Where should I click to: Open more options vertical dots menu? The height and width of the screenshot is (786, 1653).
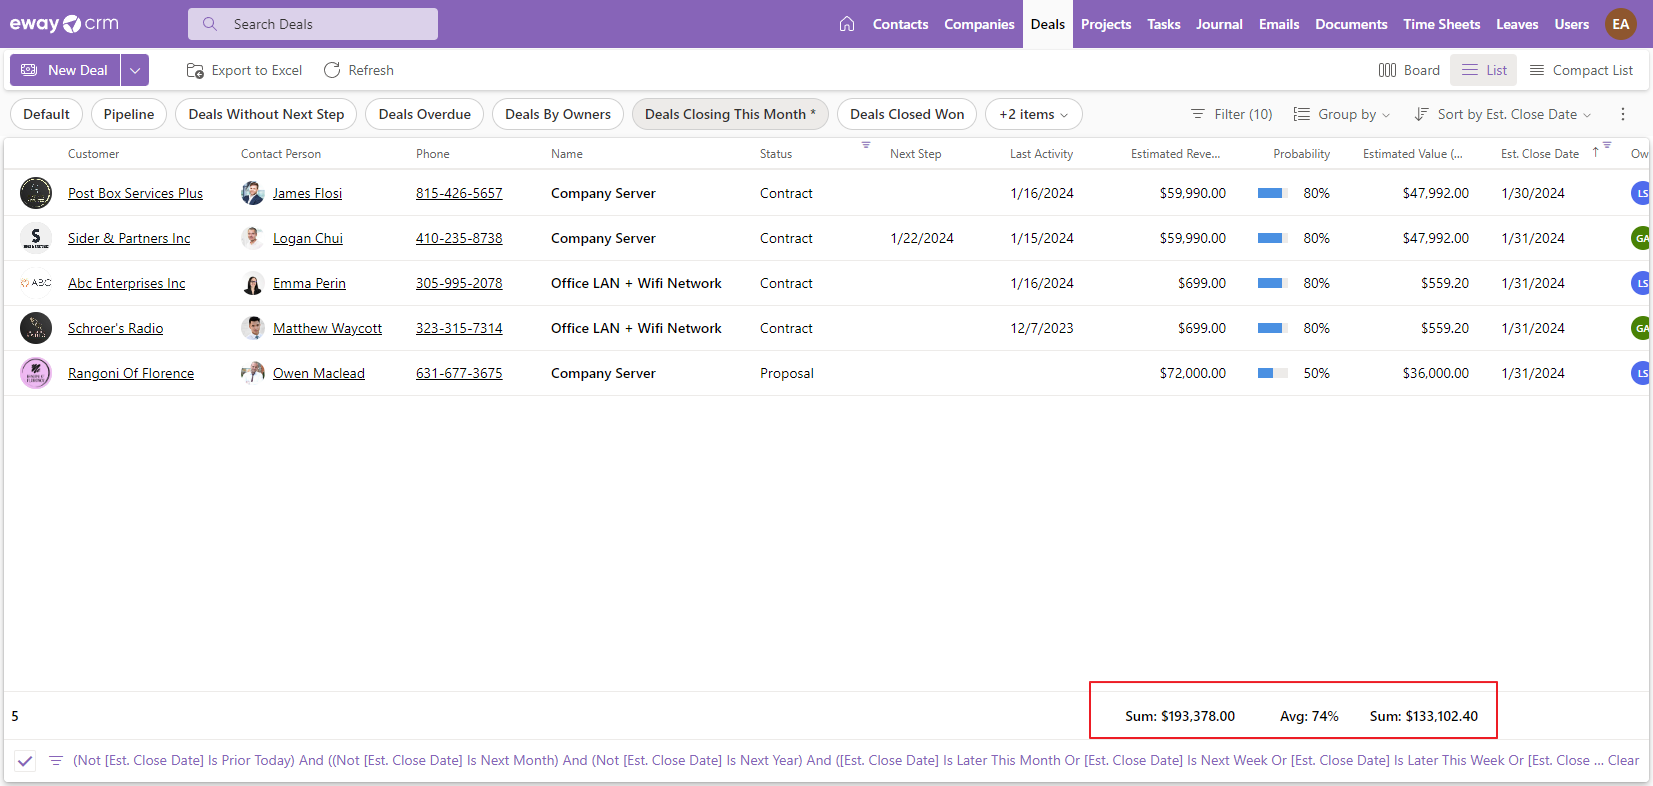[x=1623, y=114]
